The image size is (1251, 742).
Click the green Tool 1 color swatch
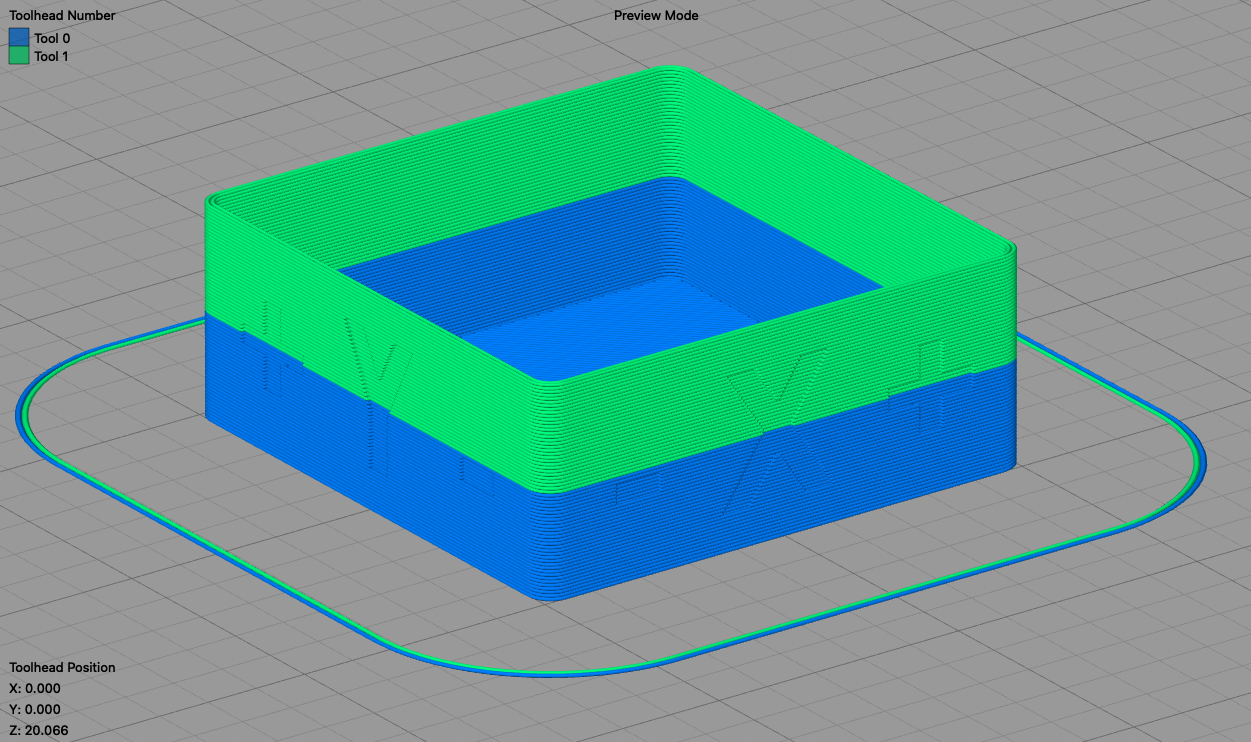click(19, 56)
